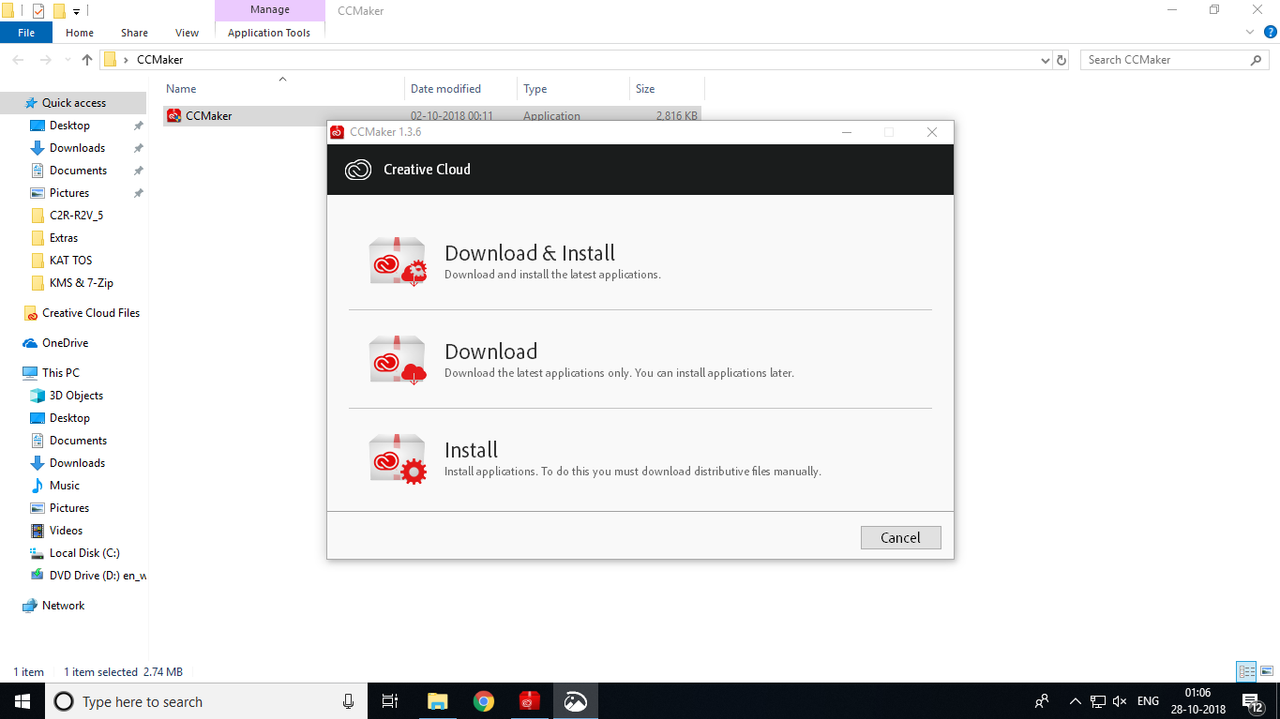Image resolution: width=1280 pixels, height=719 pixels.
Task: Open the File tab in Explorer
Action: [26, 32]
